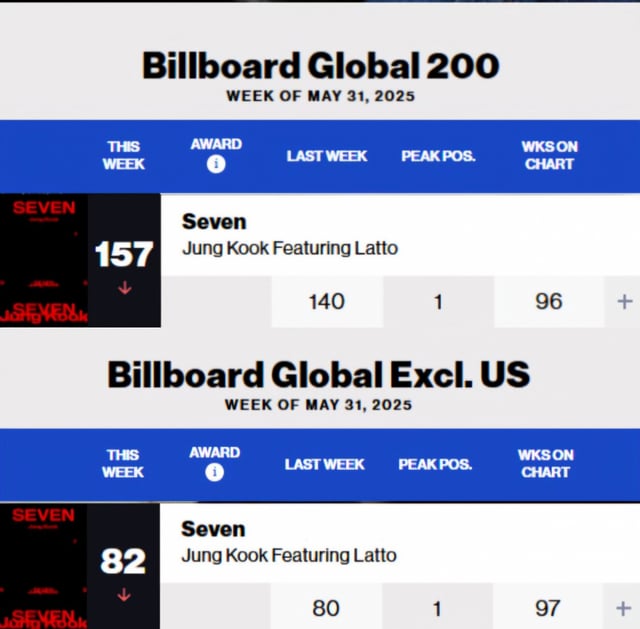Open Seven album cover on Global Excl. US
The image size is (640, 629).
(x=43, y=566)
